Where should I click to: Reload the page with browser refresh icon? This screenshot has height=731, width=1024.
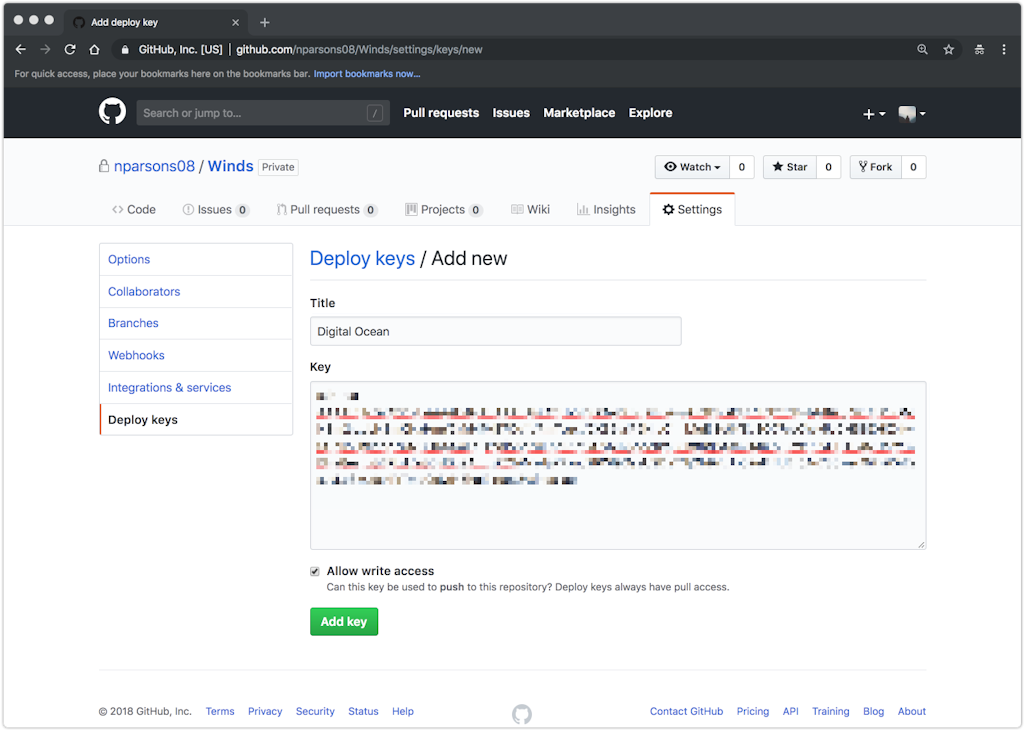pyautogui.click(x=70, y=49)
